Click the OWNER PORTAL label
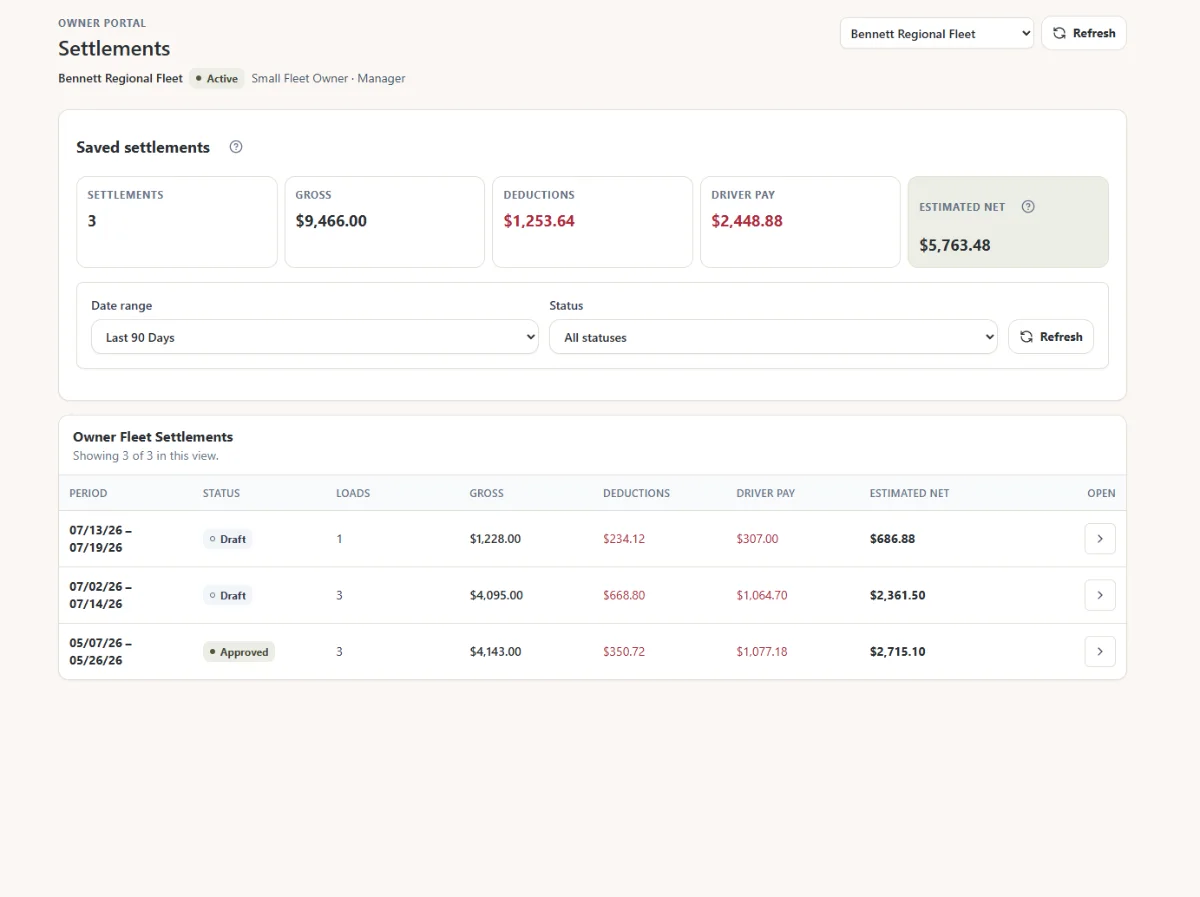Image resolution: width=1200 pixels, height=897 pixels. click(x=102, y=23)
